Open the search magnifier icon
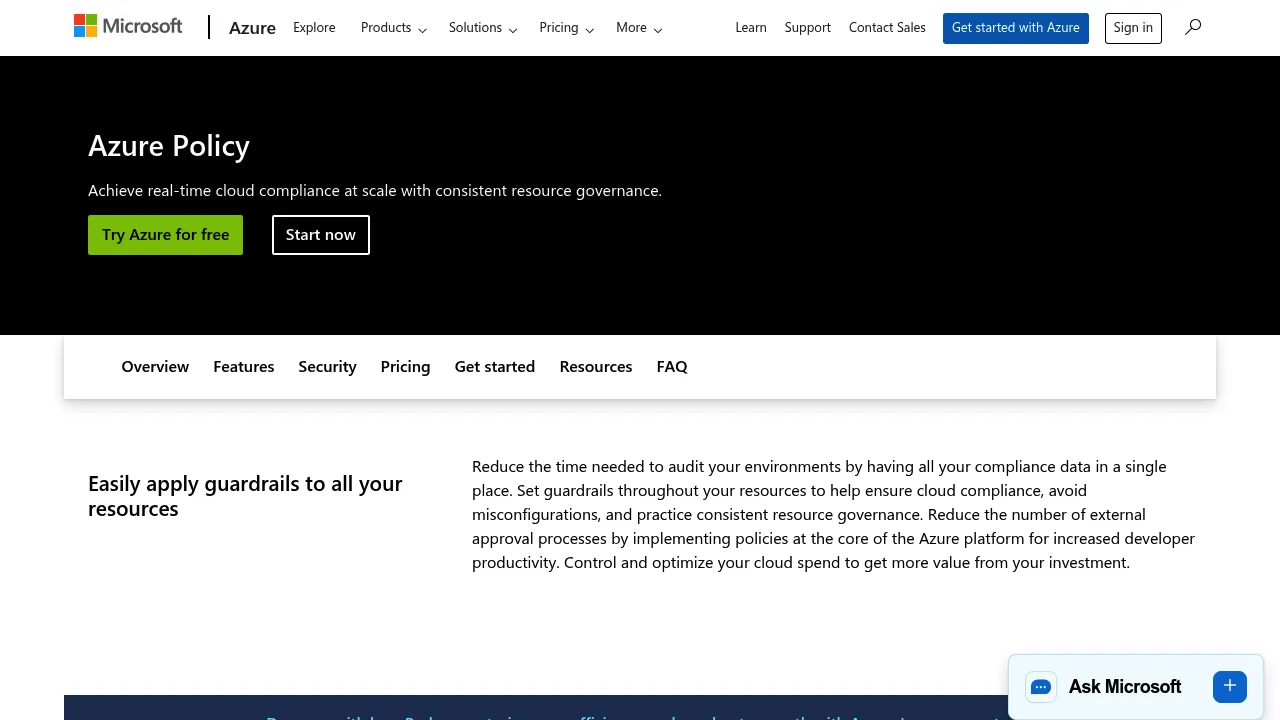 pos(1193,27)
